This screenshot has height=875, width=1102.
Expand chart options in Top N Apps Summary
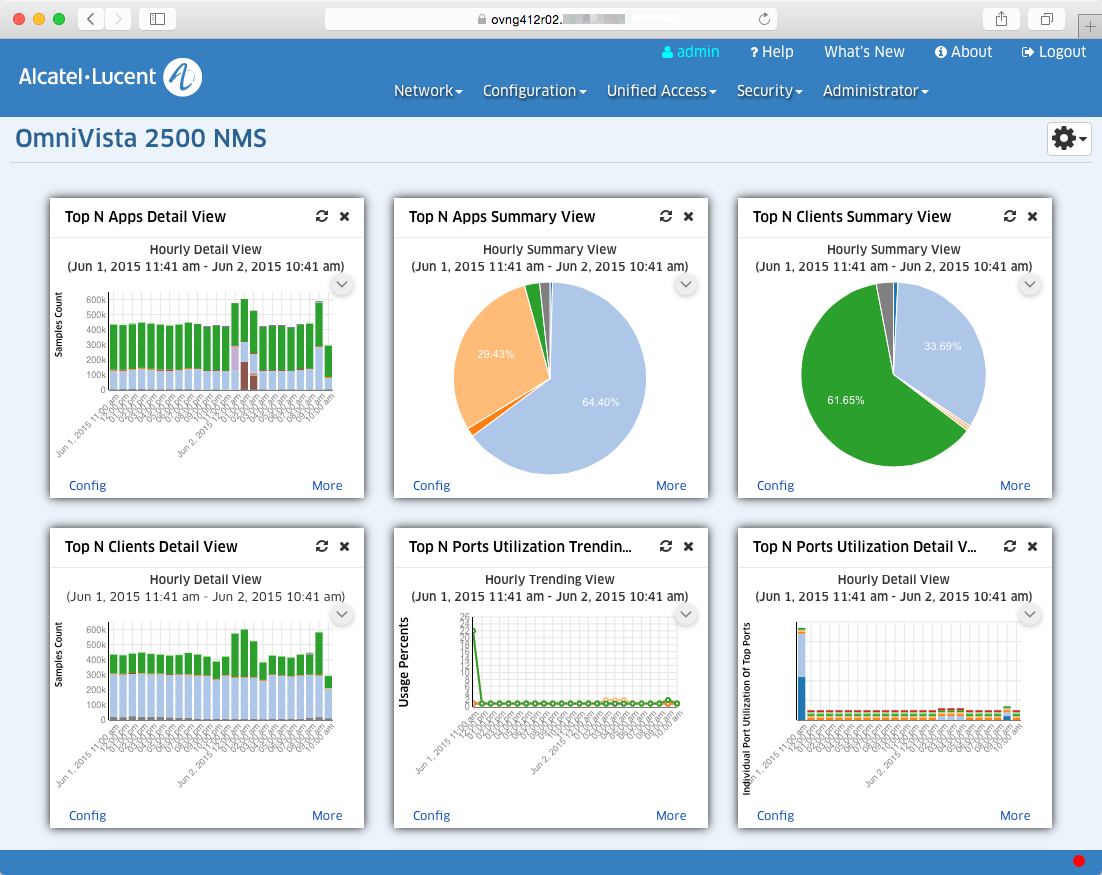pos(685,285)
